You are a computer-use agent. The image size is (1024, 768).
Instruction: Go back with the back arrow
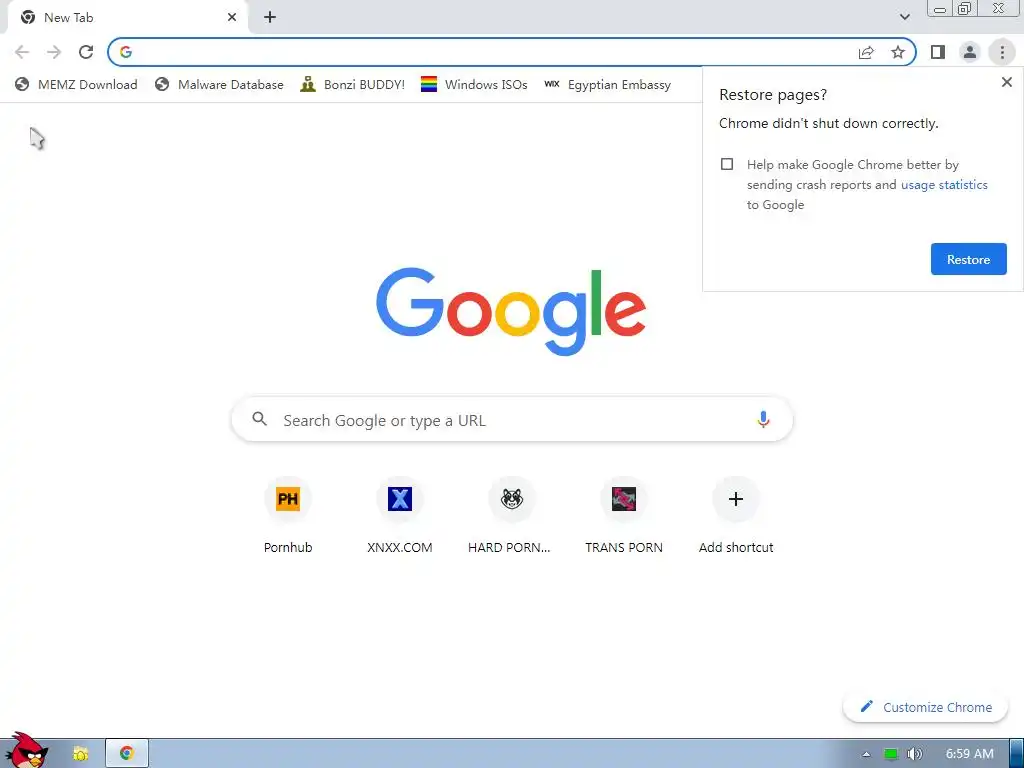(x=22, y=52)
